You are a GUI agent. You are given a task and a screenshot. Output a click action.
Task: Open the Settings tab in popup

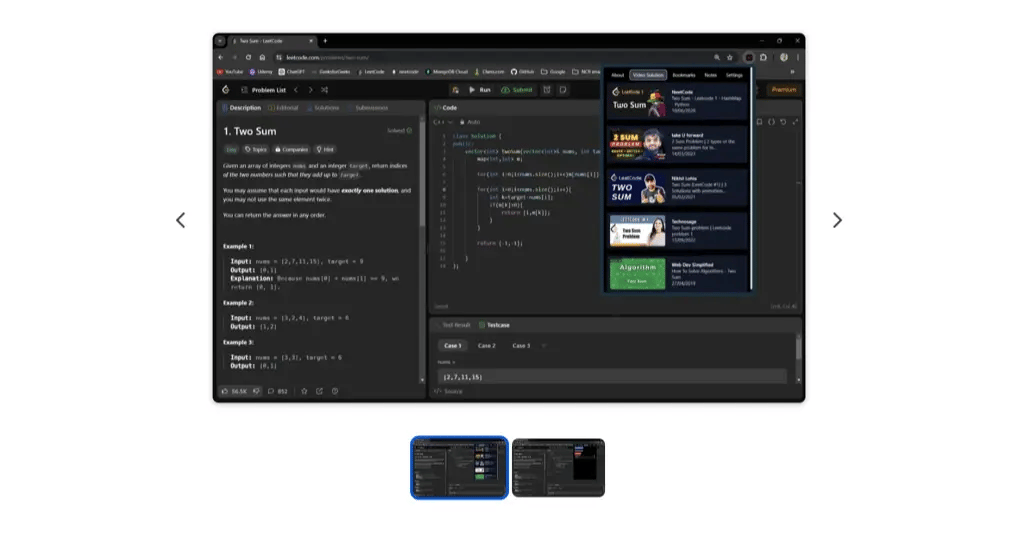pos(734,75)
